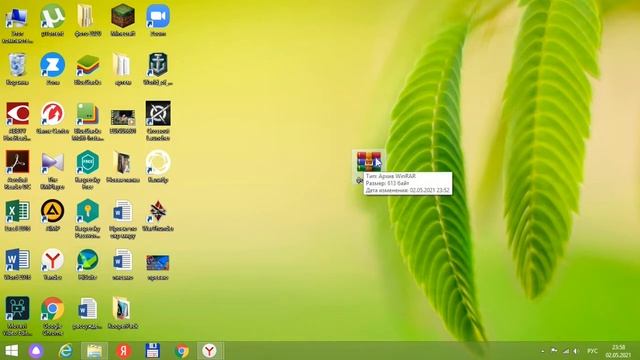Select the Word document beside the landscape image

122,260
